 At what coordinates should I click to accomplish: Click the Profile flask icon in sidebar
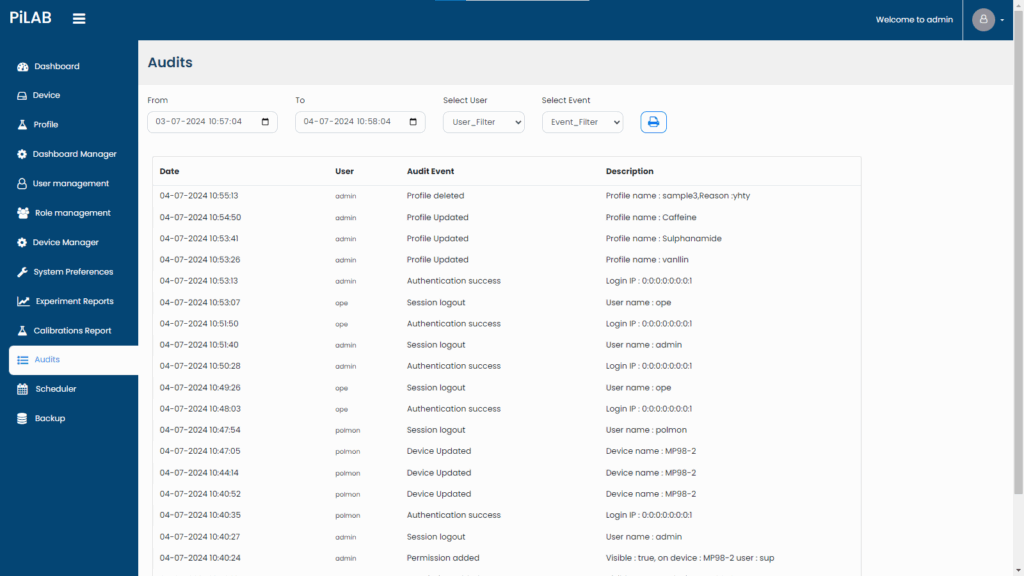pos(23,125)
